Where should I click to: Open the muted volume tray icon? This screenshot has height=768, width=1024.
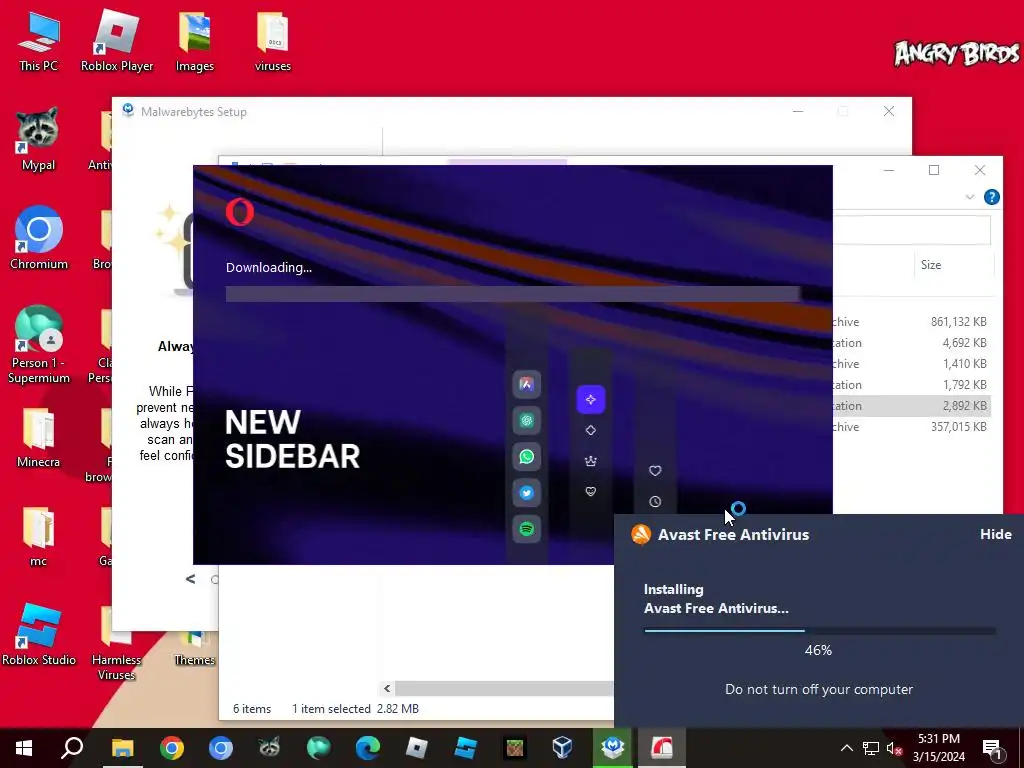(894, 748)
